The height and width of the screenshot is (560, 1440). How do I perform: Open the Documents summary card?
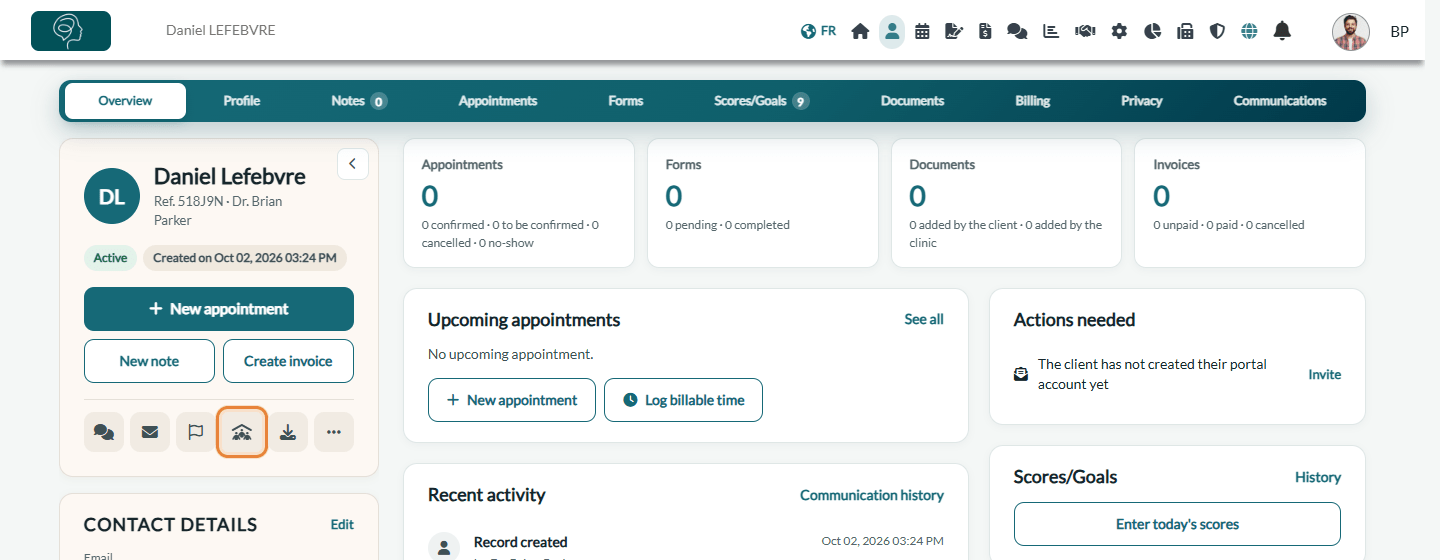1007,203
